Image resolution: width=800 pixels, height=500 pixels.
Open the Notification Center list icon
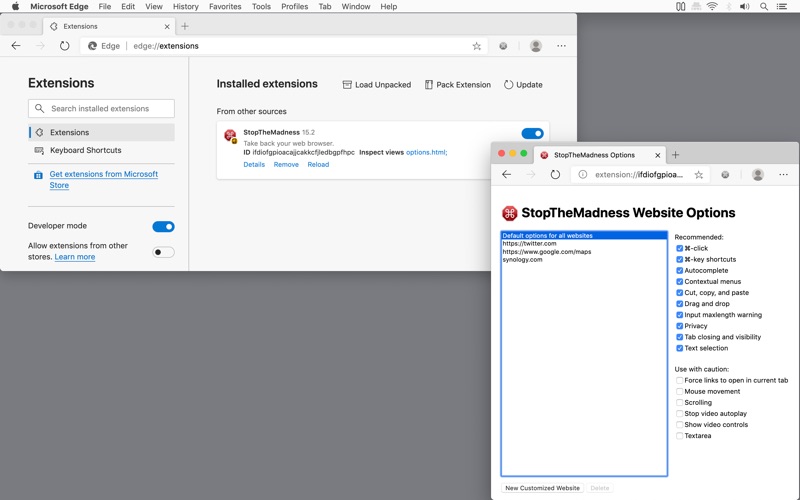pyautogui.click(x=782, y=7)
